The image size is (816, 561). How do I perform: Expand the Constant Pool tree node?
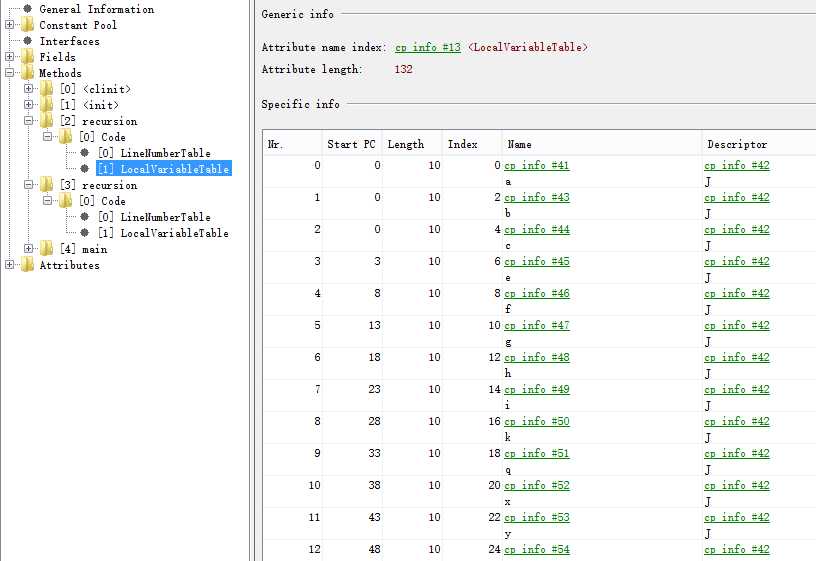[9, 25]
